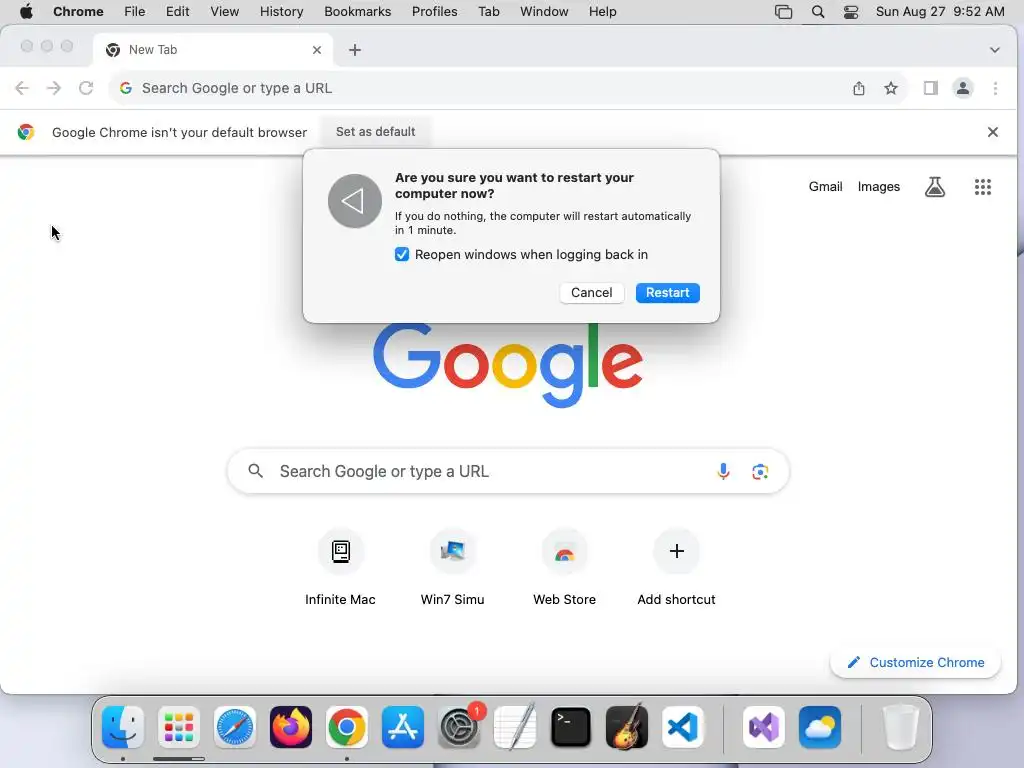Open TextEdit from the Dock
The width and height of the screenshot is (1024, 768).
[x=515, y=727]
